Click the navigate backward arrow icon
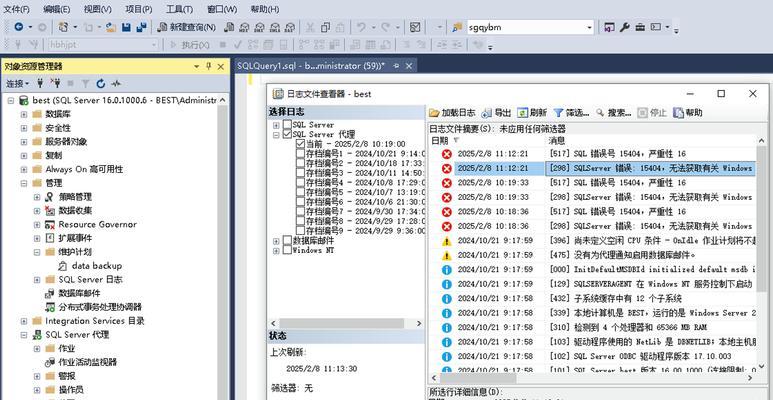Screen dimensions: 773x400 [18, 28]
